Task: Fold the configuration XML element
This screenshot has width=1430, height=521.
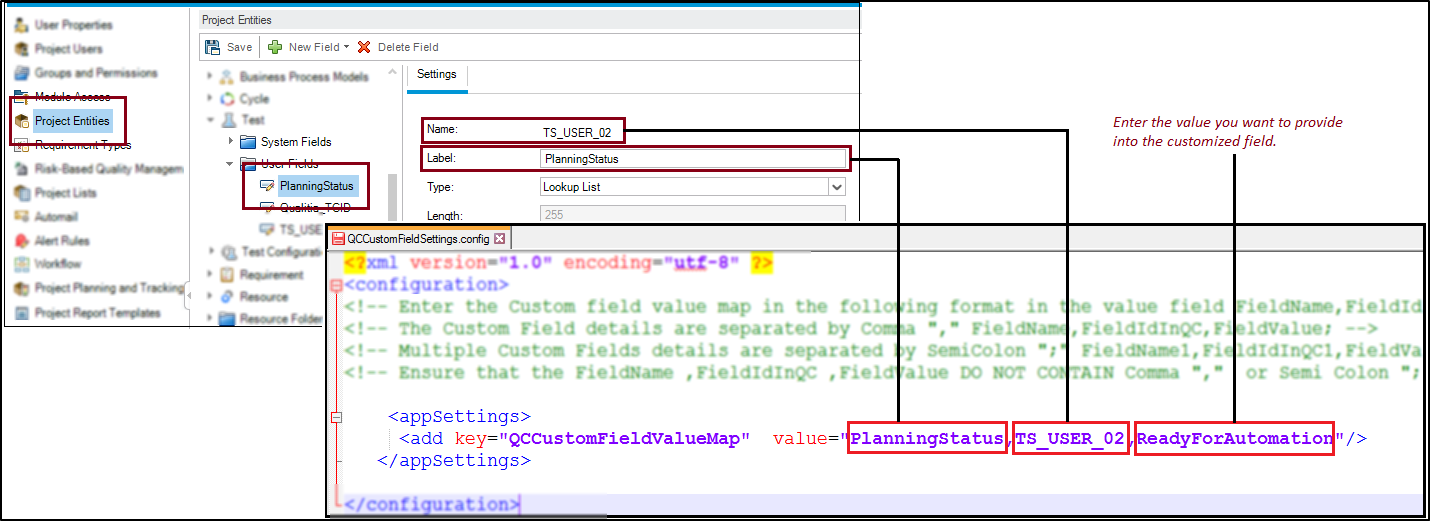Action: [x=336, y=285]
